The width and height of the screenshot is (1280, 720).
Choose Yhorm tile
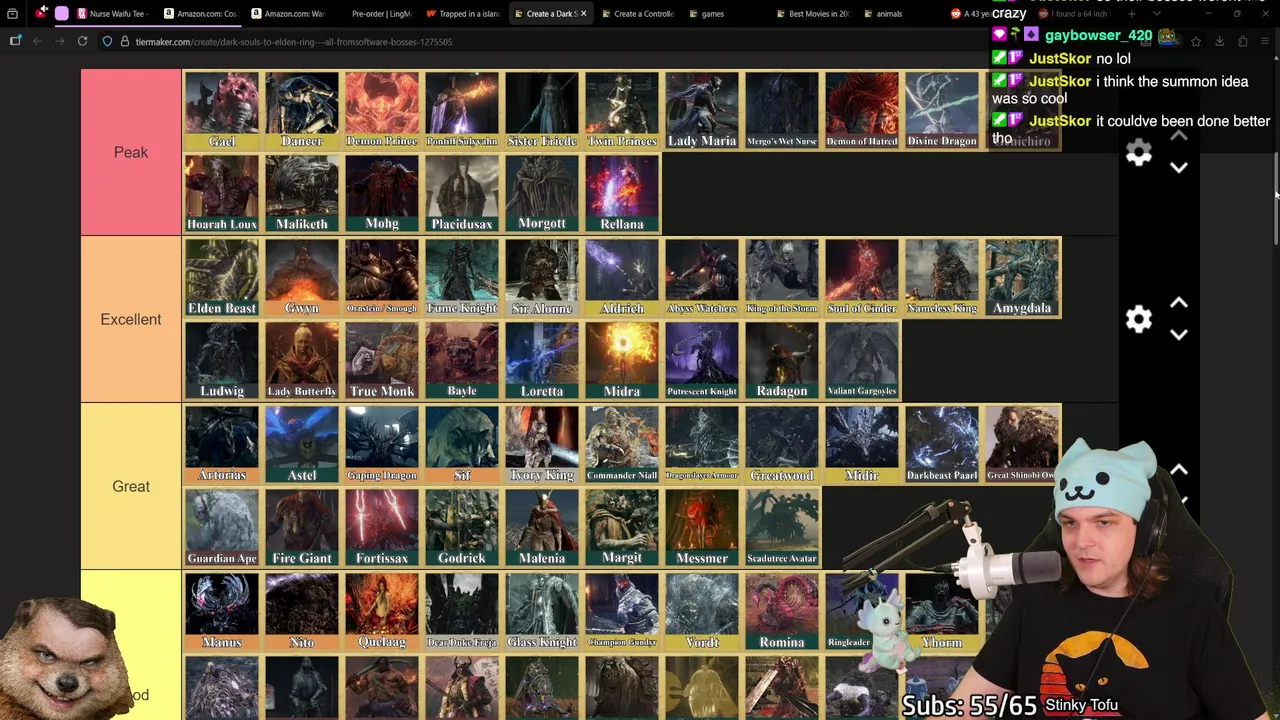pyautogui.click(x=942, y=611)
